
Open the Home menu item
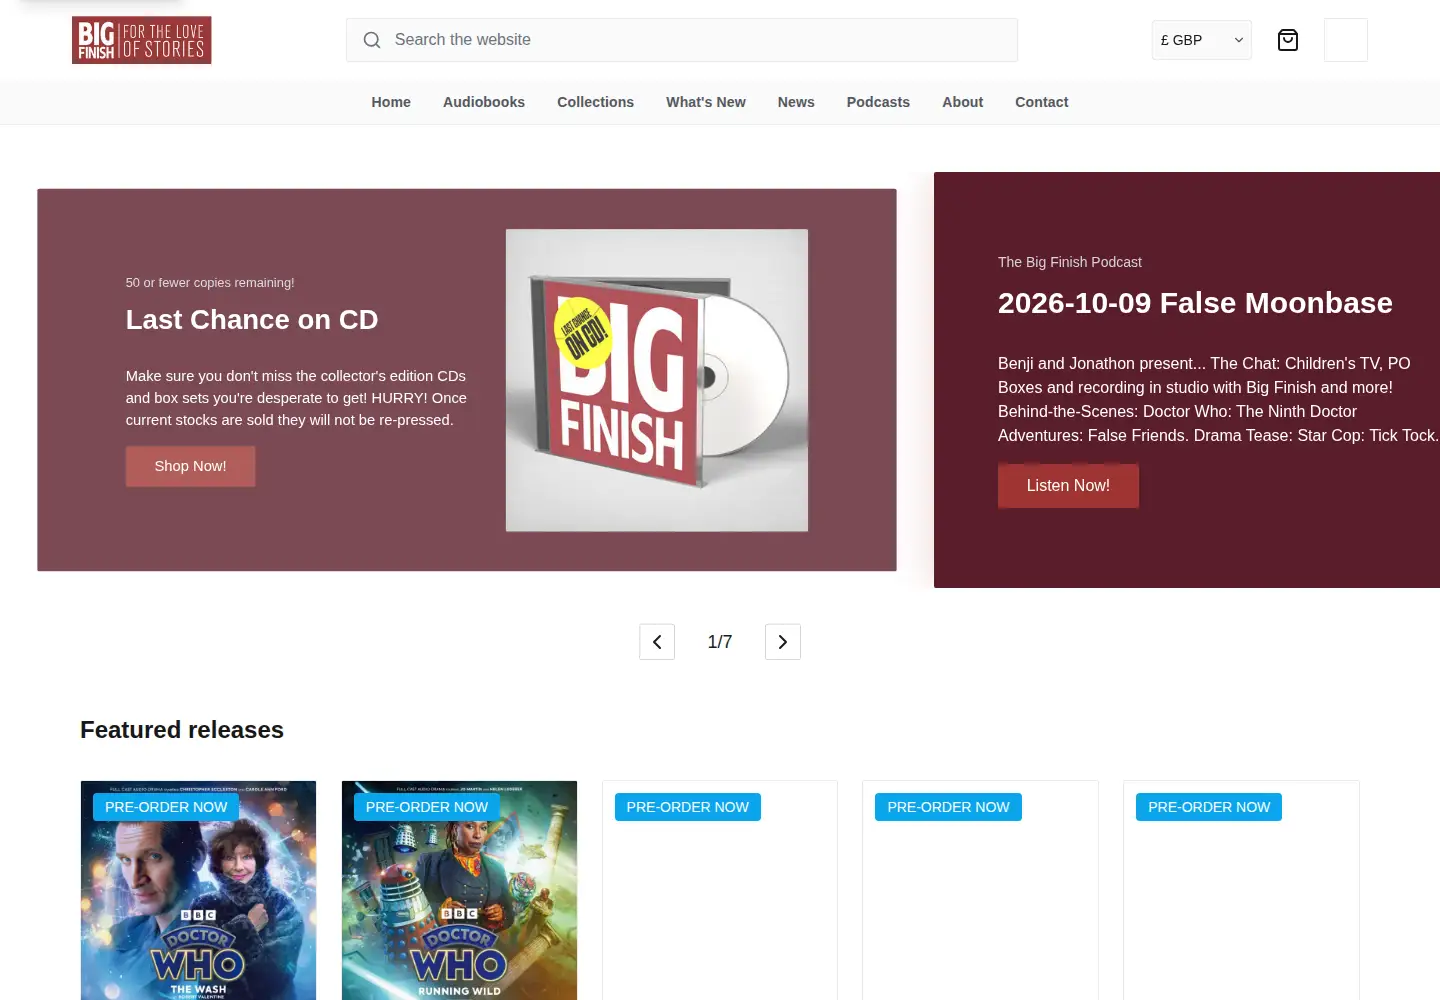coord(391,102)
